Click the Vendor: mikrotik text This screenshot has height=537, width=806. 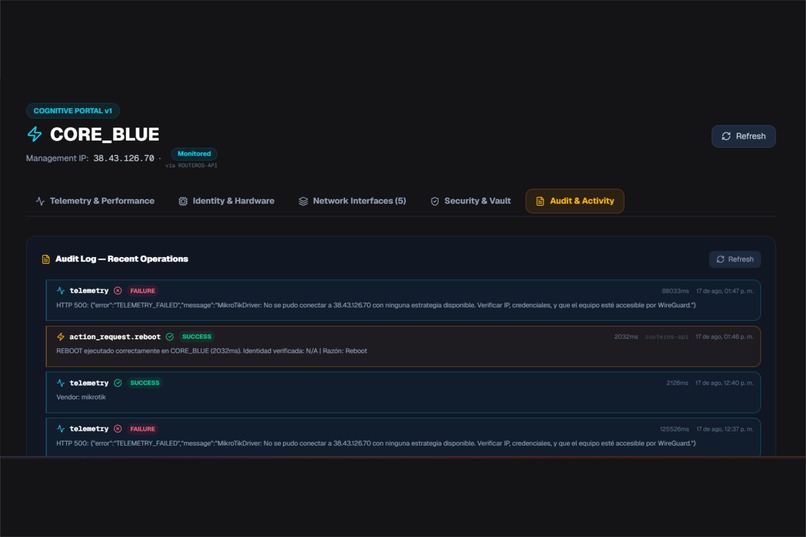[81, 397]
